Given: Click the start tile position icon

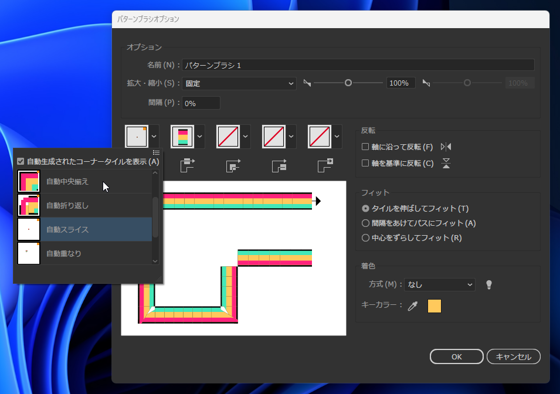Looking at the screenshot, I should pos(279,165).
